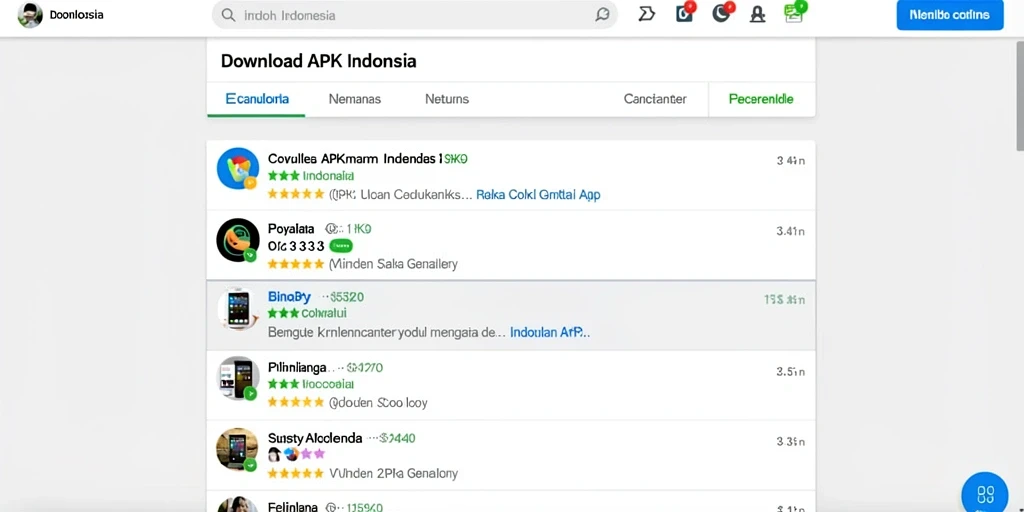Click the arrow-shaped icon next to search bar
The height and width of the screenshot is (512, 1024).
[x=647, y=14]
